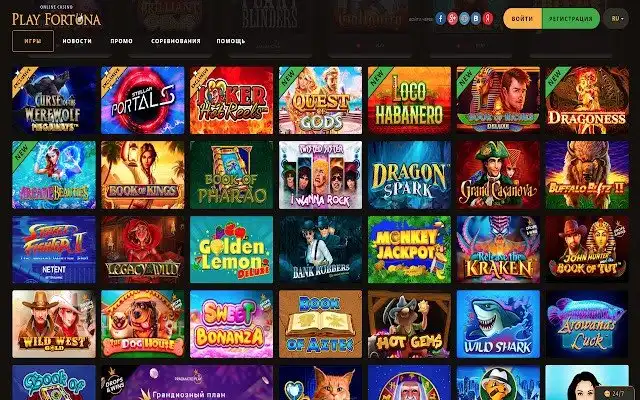The height and width of the screenshot is (400, 640).
Task: Open the Новости menu item
Action: [x=77, y=41]
